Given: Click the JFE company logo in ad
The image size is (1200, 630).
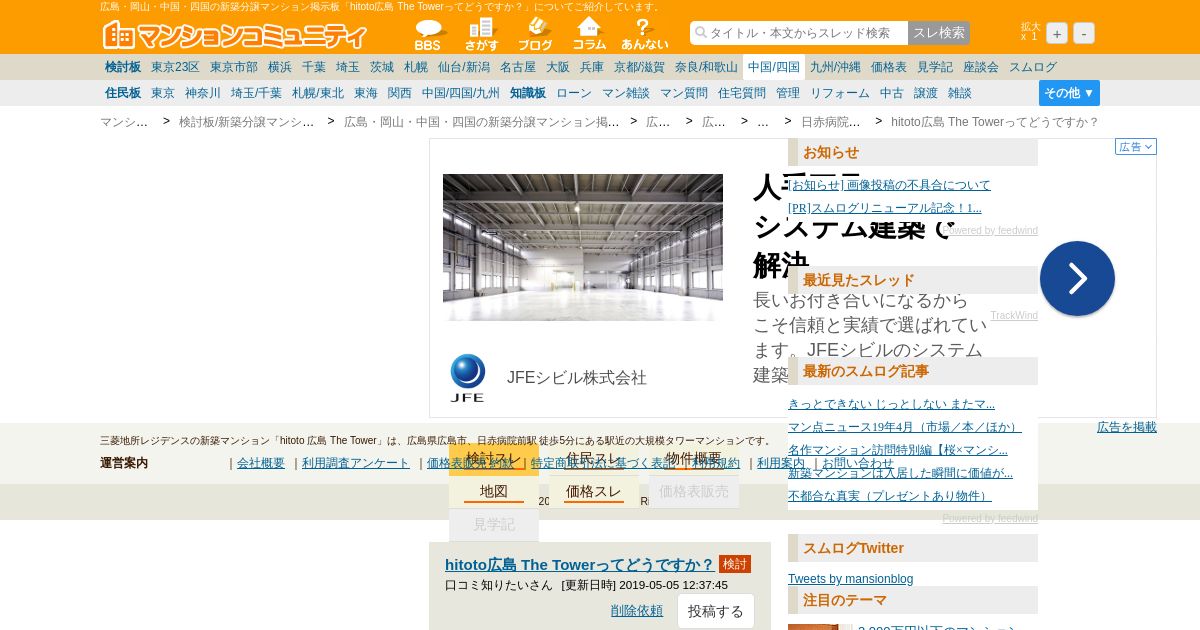Looking at the screenshot, I should pos(467,378).
